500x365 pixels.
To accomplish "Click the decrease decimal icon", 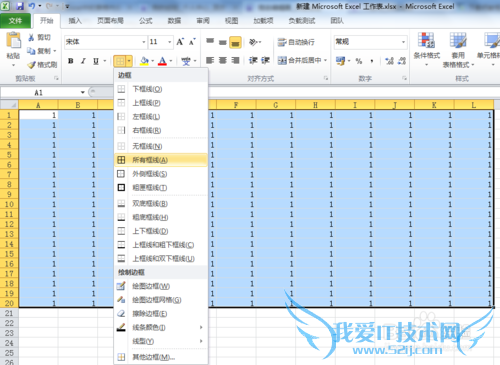I will [x=402, y=61].
